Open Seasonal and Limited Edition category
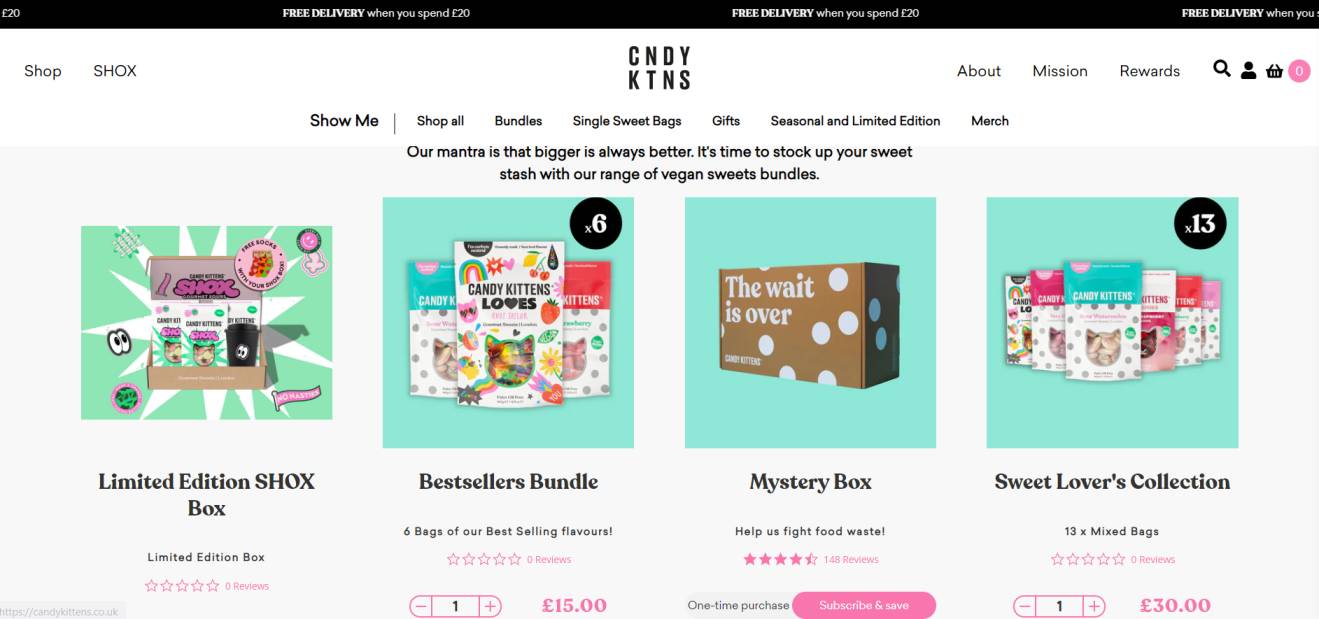The height and width of the screenshot is (619, 1319). [x=855, y=121]
